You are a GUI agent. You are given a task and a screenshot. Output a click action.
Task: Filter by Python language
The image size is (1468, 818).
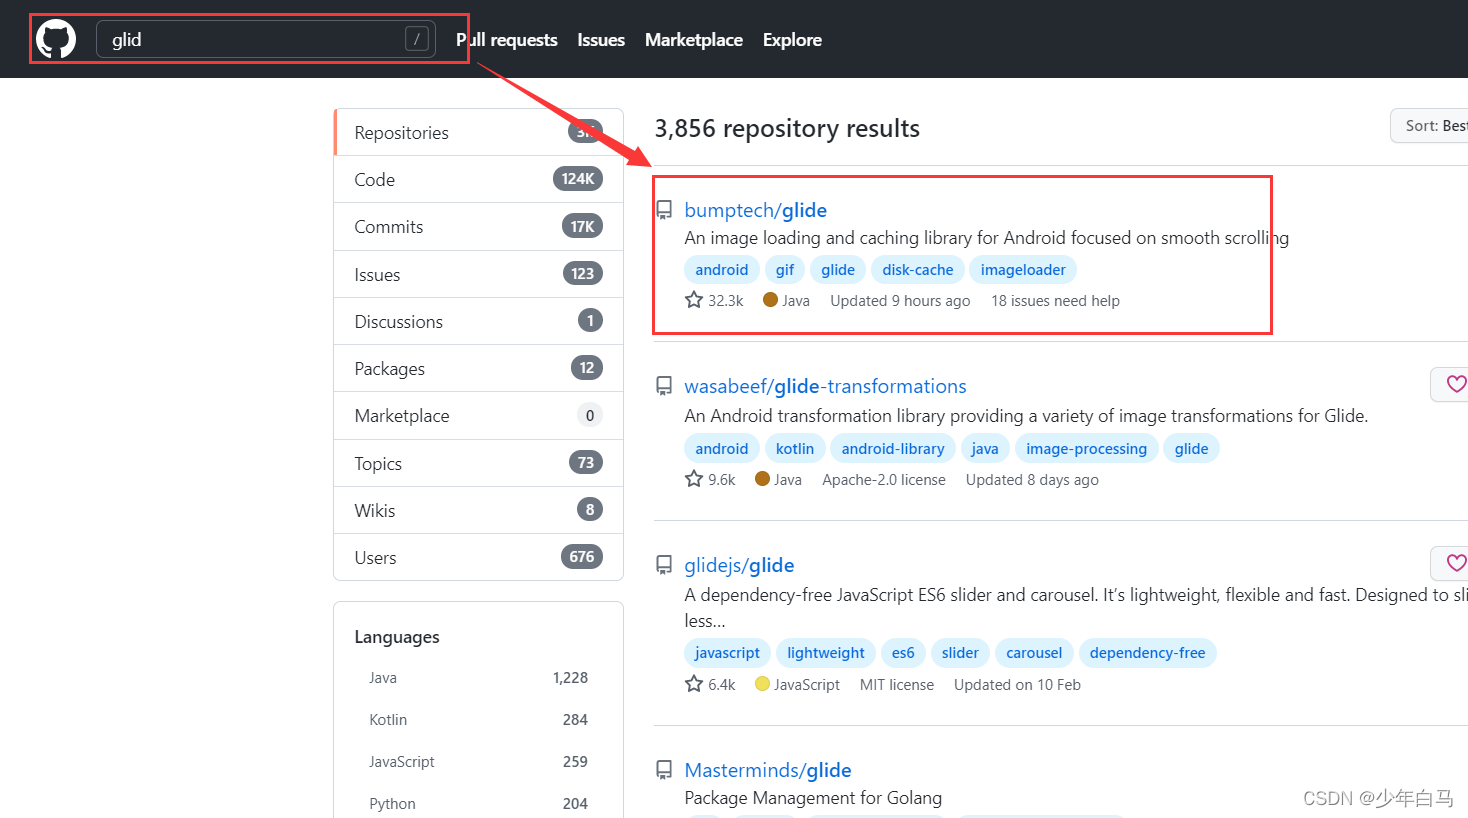[478, 804]
